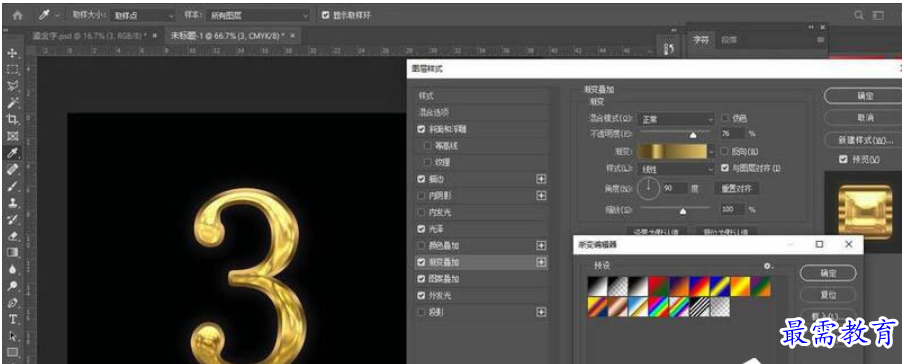Enable 内发光 checkbox
The height and width of the screenshot is (364, 904).
[x=421, y=212]
